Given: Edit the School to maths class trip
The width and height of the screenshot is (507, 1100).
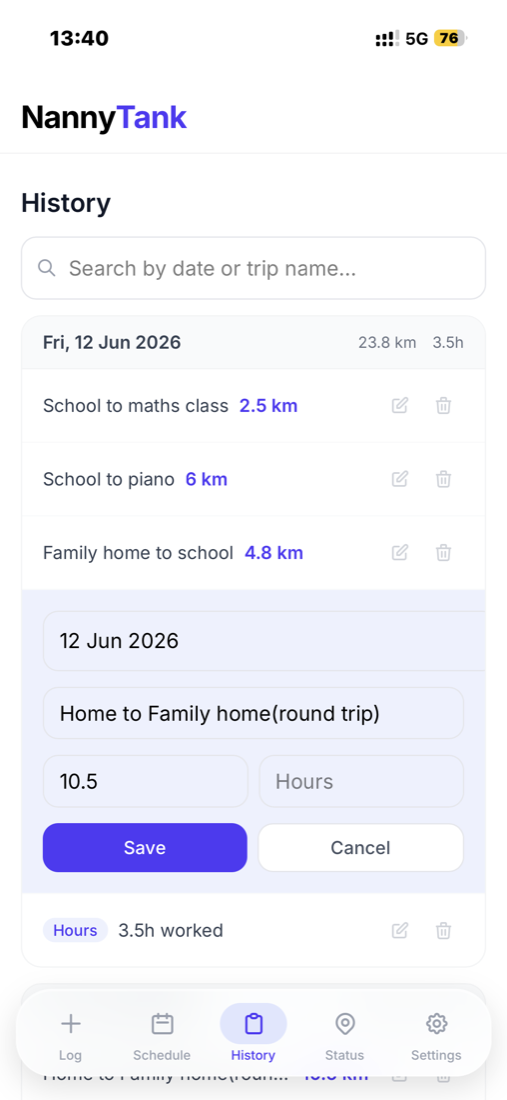Looking at the screenshot, I should (400, 405).
